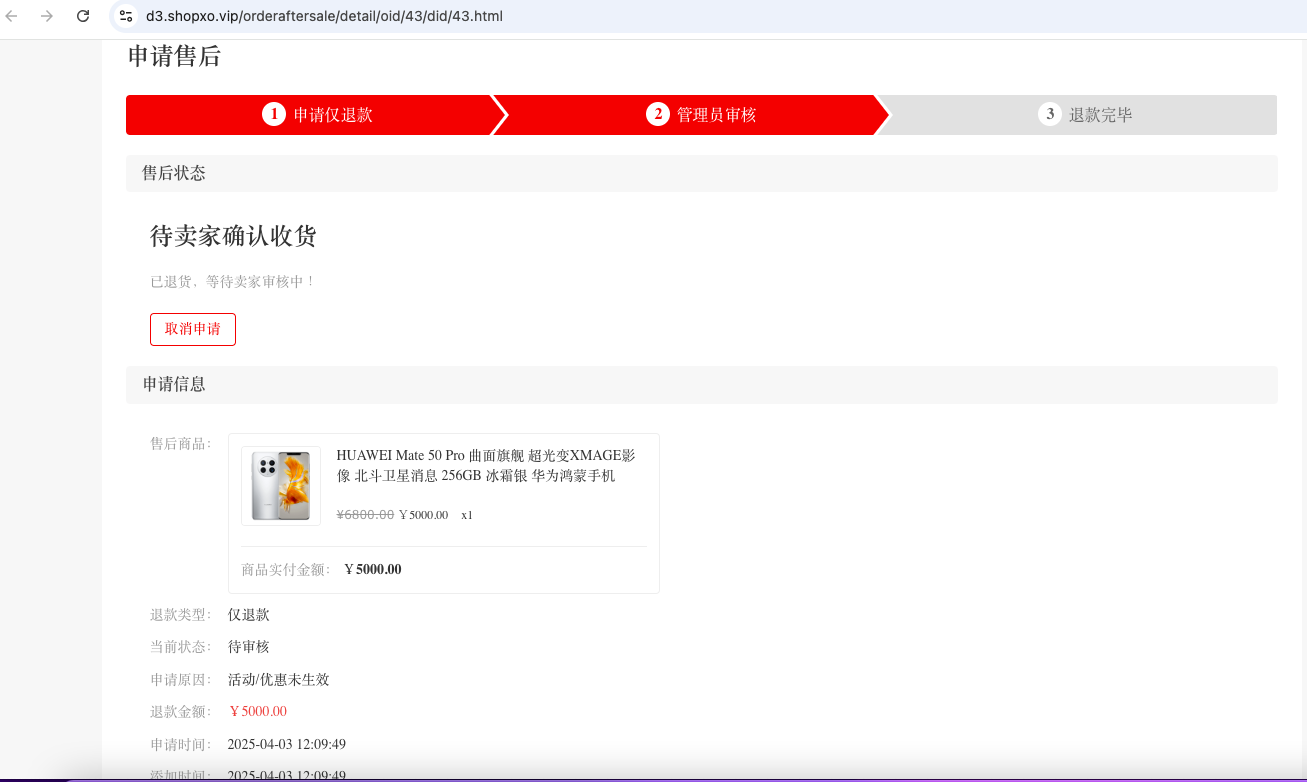The height and width of the screenshot is (782, 1307).
Task: Select step 1 申请仅退款
Action: pyautogui.click(x=317, y=115)
